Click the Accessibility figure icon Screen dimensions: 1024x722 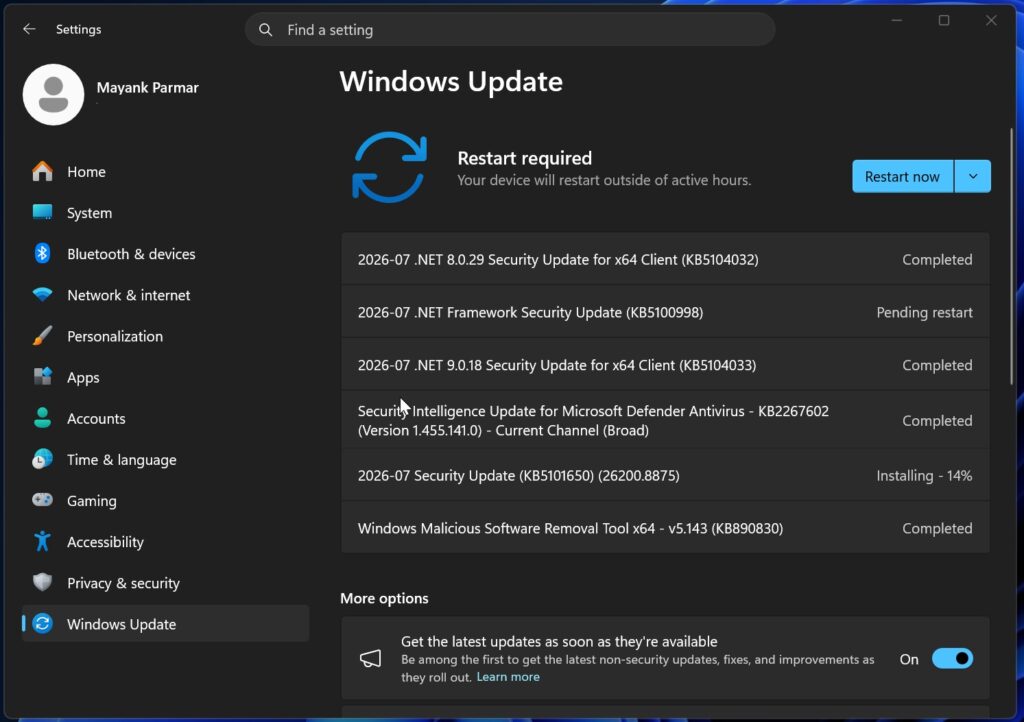pos(42,541)
